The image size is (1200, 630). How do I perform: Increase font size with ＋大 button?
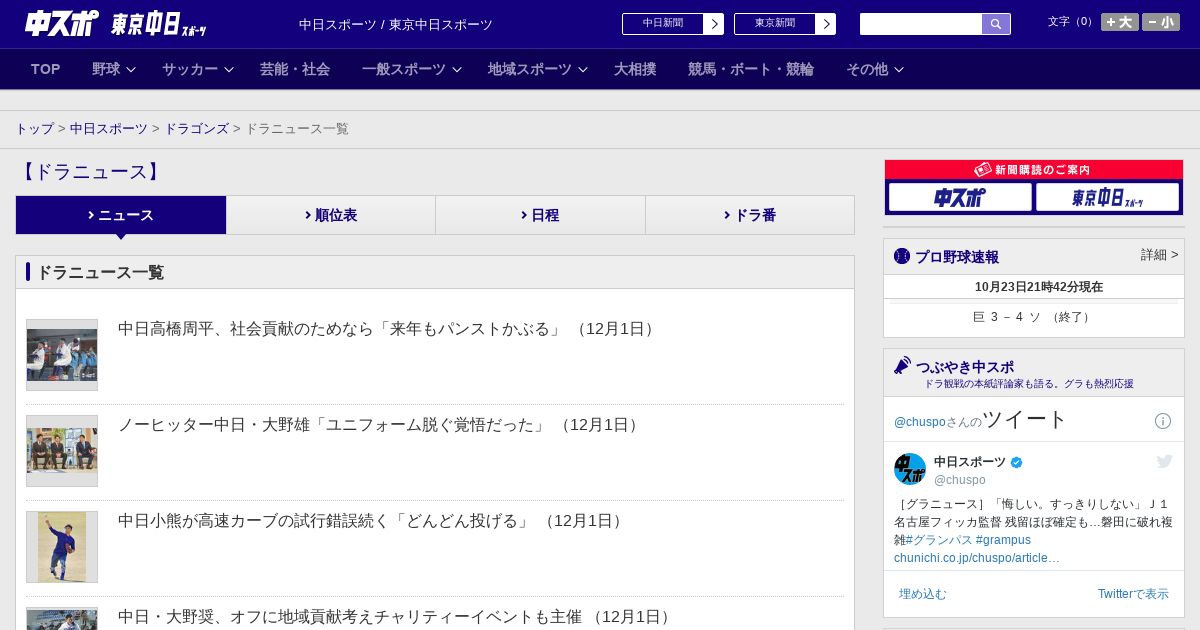click(1120, 22)
